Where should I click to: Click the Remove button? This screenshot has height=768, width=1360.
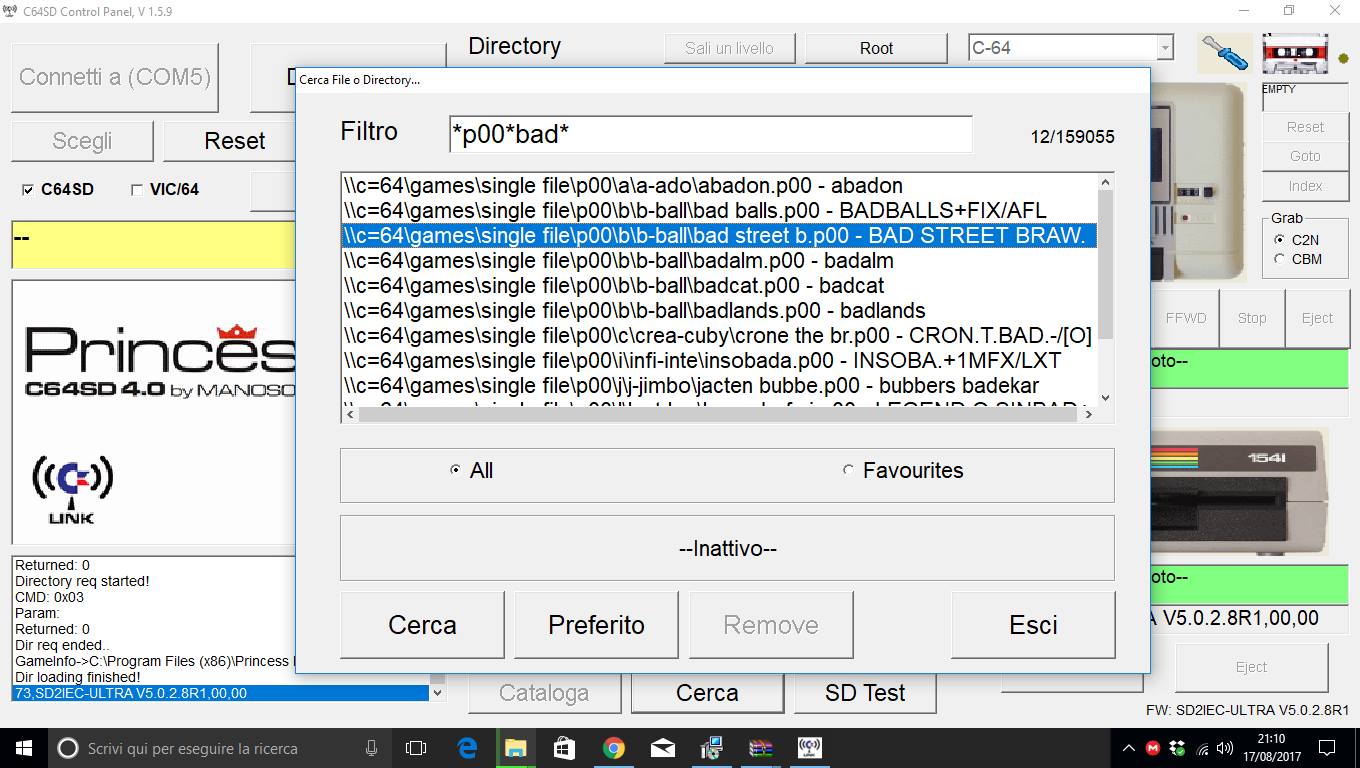point(771,625)
